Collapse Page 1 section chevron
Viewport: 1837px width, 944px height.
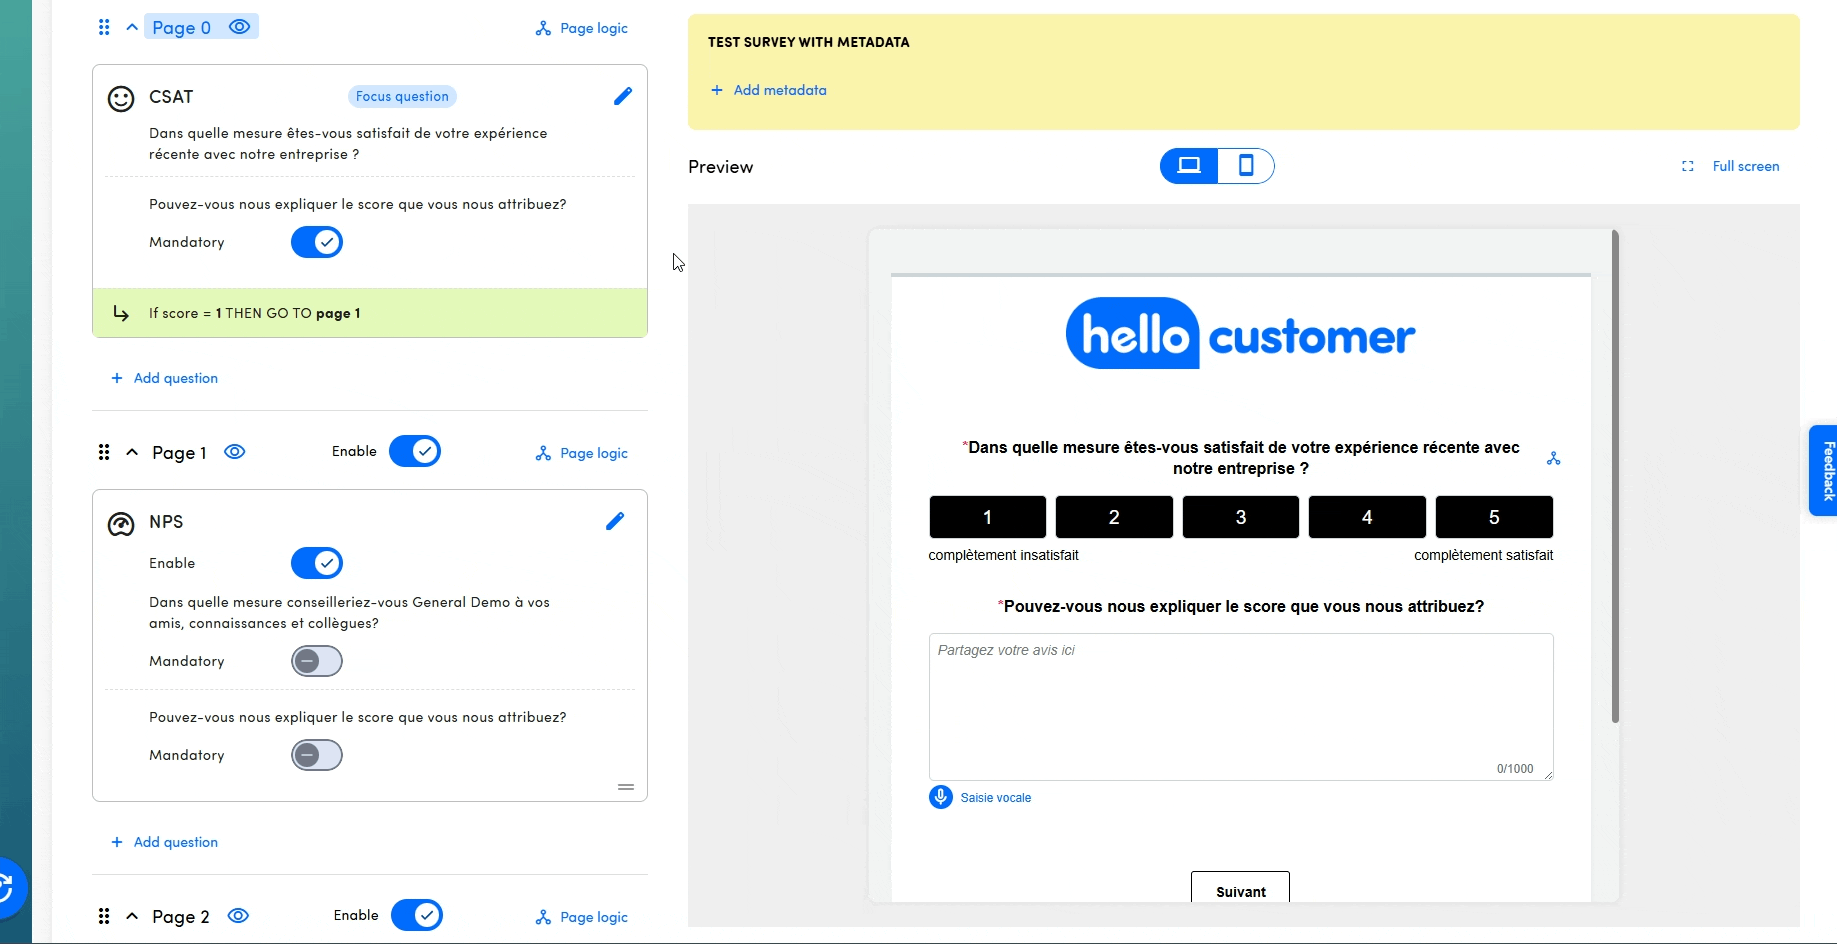tap(132, 452)
